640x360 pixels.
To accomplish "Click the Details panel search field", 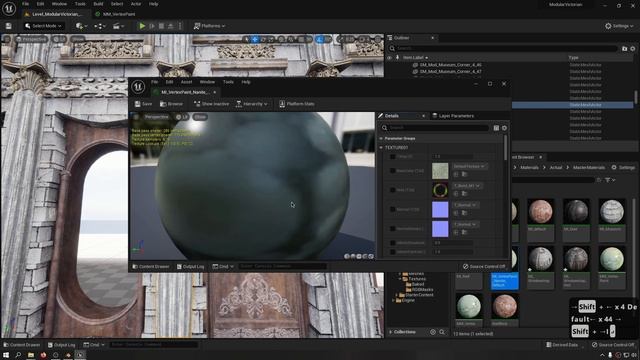I will pos(435,128).
